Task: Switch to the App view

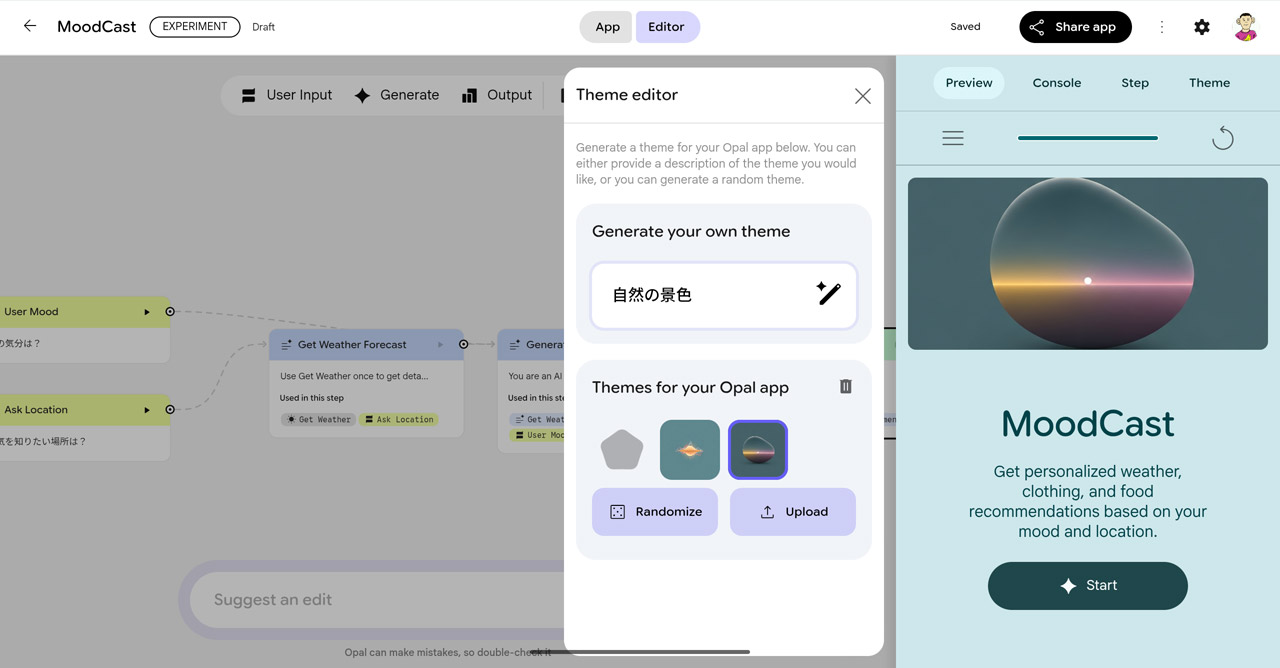Action: pos(605,27)
